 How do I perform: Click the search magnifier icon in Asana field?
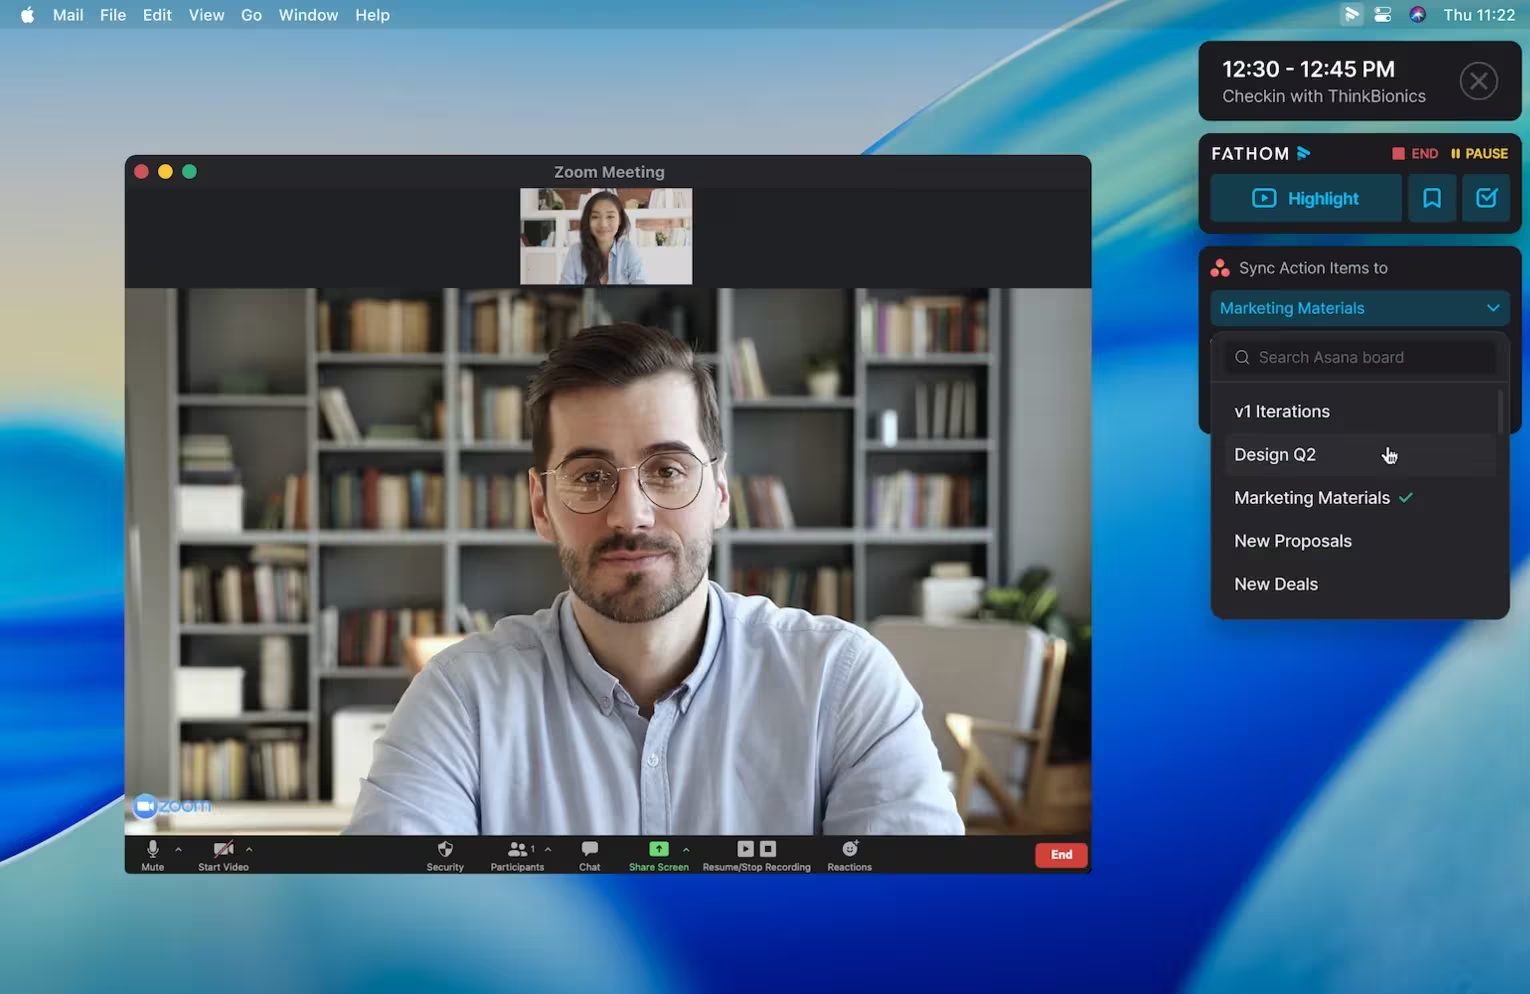click(x=1242, y=357)
